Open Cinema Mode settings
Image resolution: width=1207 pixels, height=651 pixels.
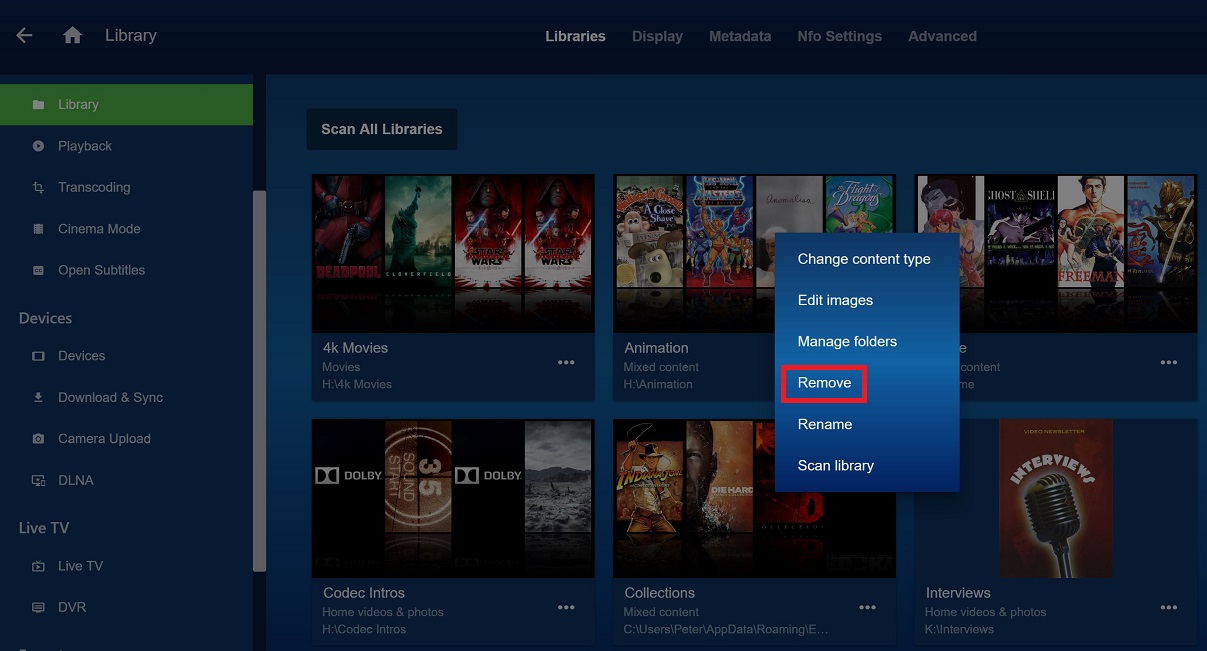[38, 228]
